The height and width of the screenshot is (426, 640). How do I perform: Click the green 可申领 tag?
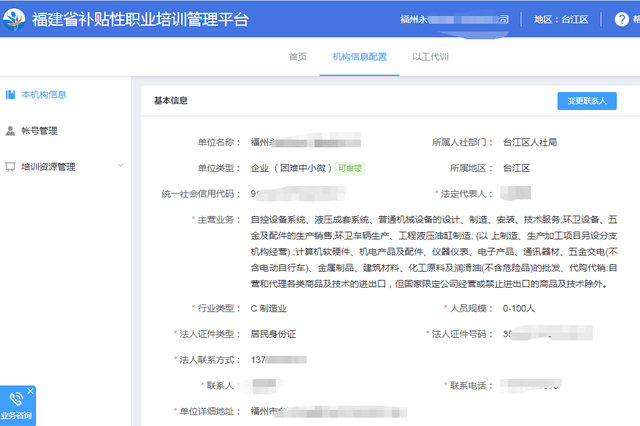pos(349,168)
